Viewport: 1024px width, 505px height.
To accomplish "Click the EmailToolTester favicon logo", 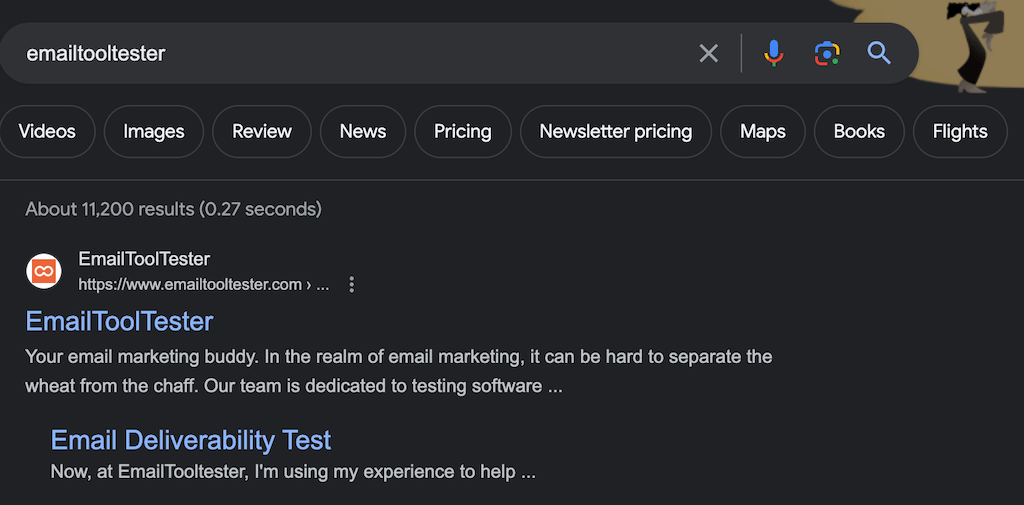I will click(x=44, y=271).
